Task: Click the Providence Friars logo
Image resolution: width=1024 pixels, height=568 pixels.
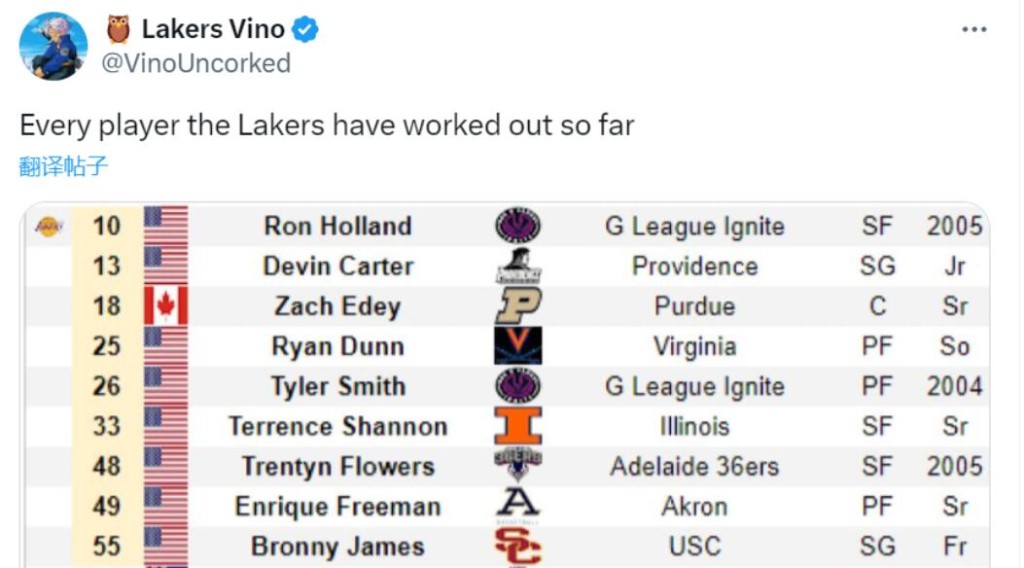Action: (x=518, y=266)
